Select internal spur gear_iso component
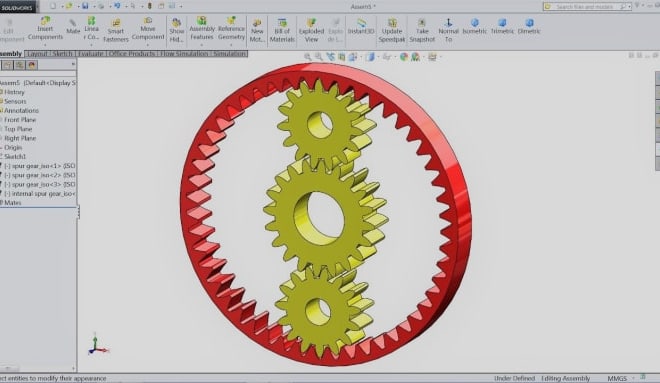Screen dimensions: 660x383 click(x=39, y=194)
